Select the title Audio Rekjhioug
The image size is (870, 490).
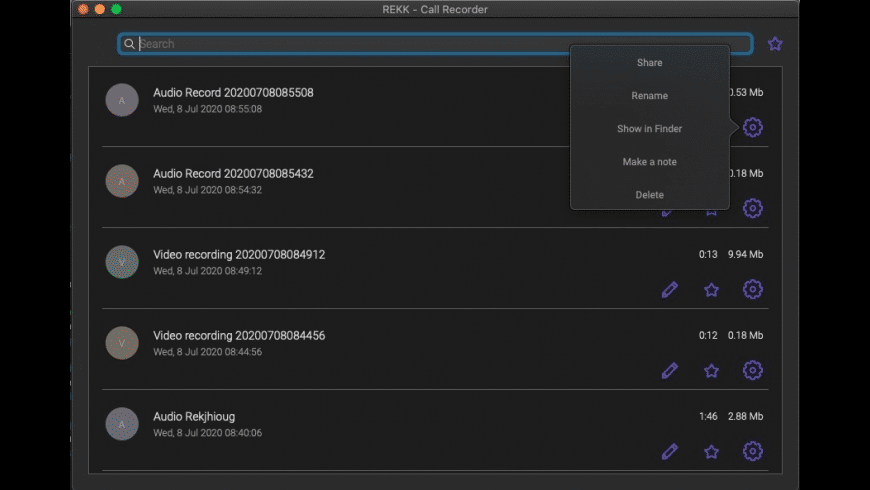[x=194, y=417]
